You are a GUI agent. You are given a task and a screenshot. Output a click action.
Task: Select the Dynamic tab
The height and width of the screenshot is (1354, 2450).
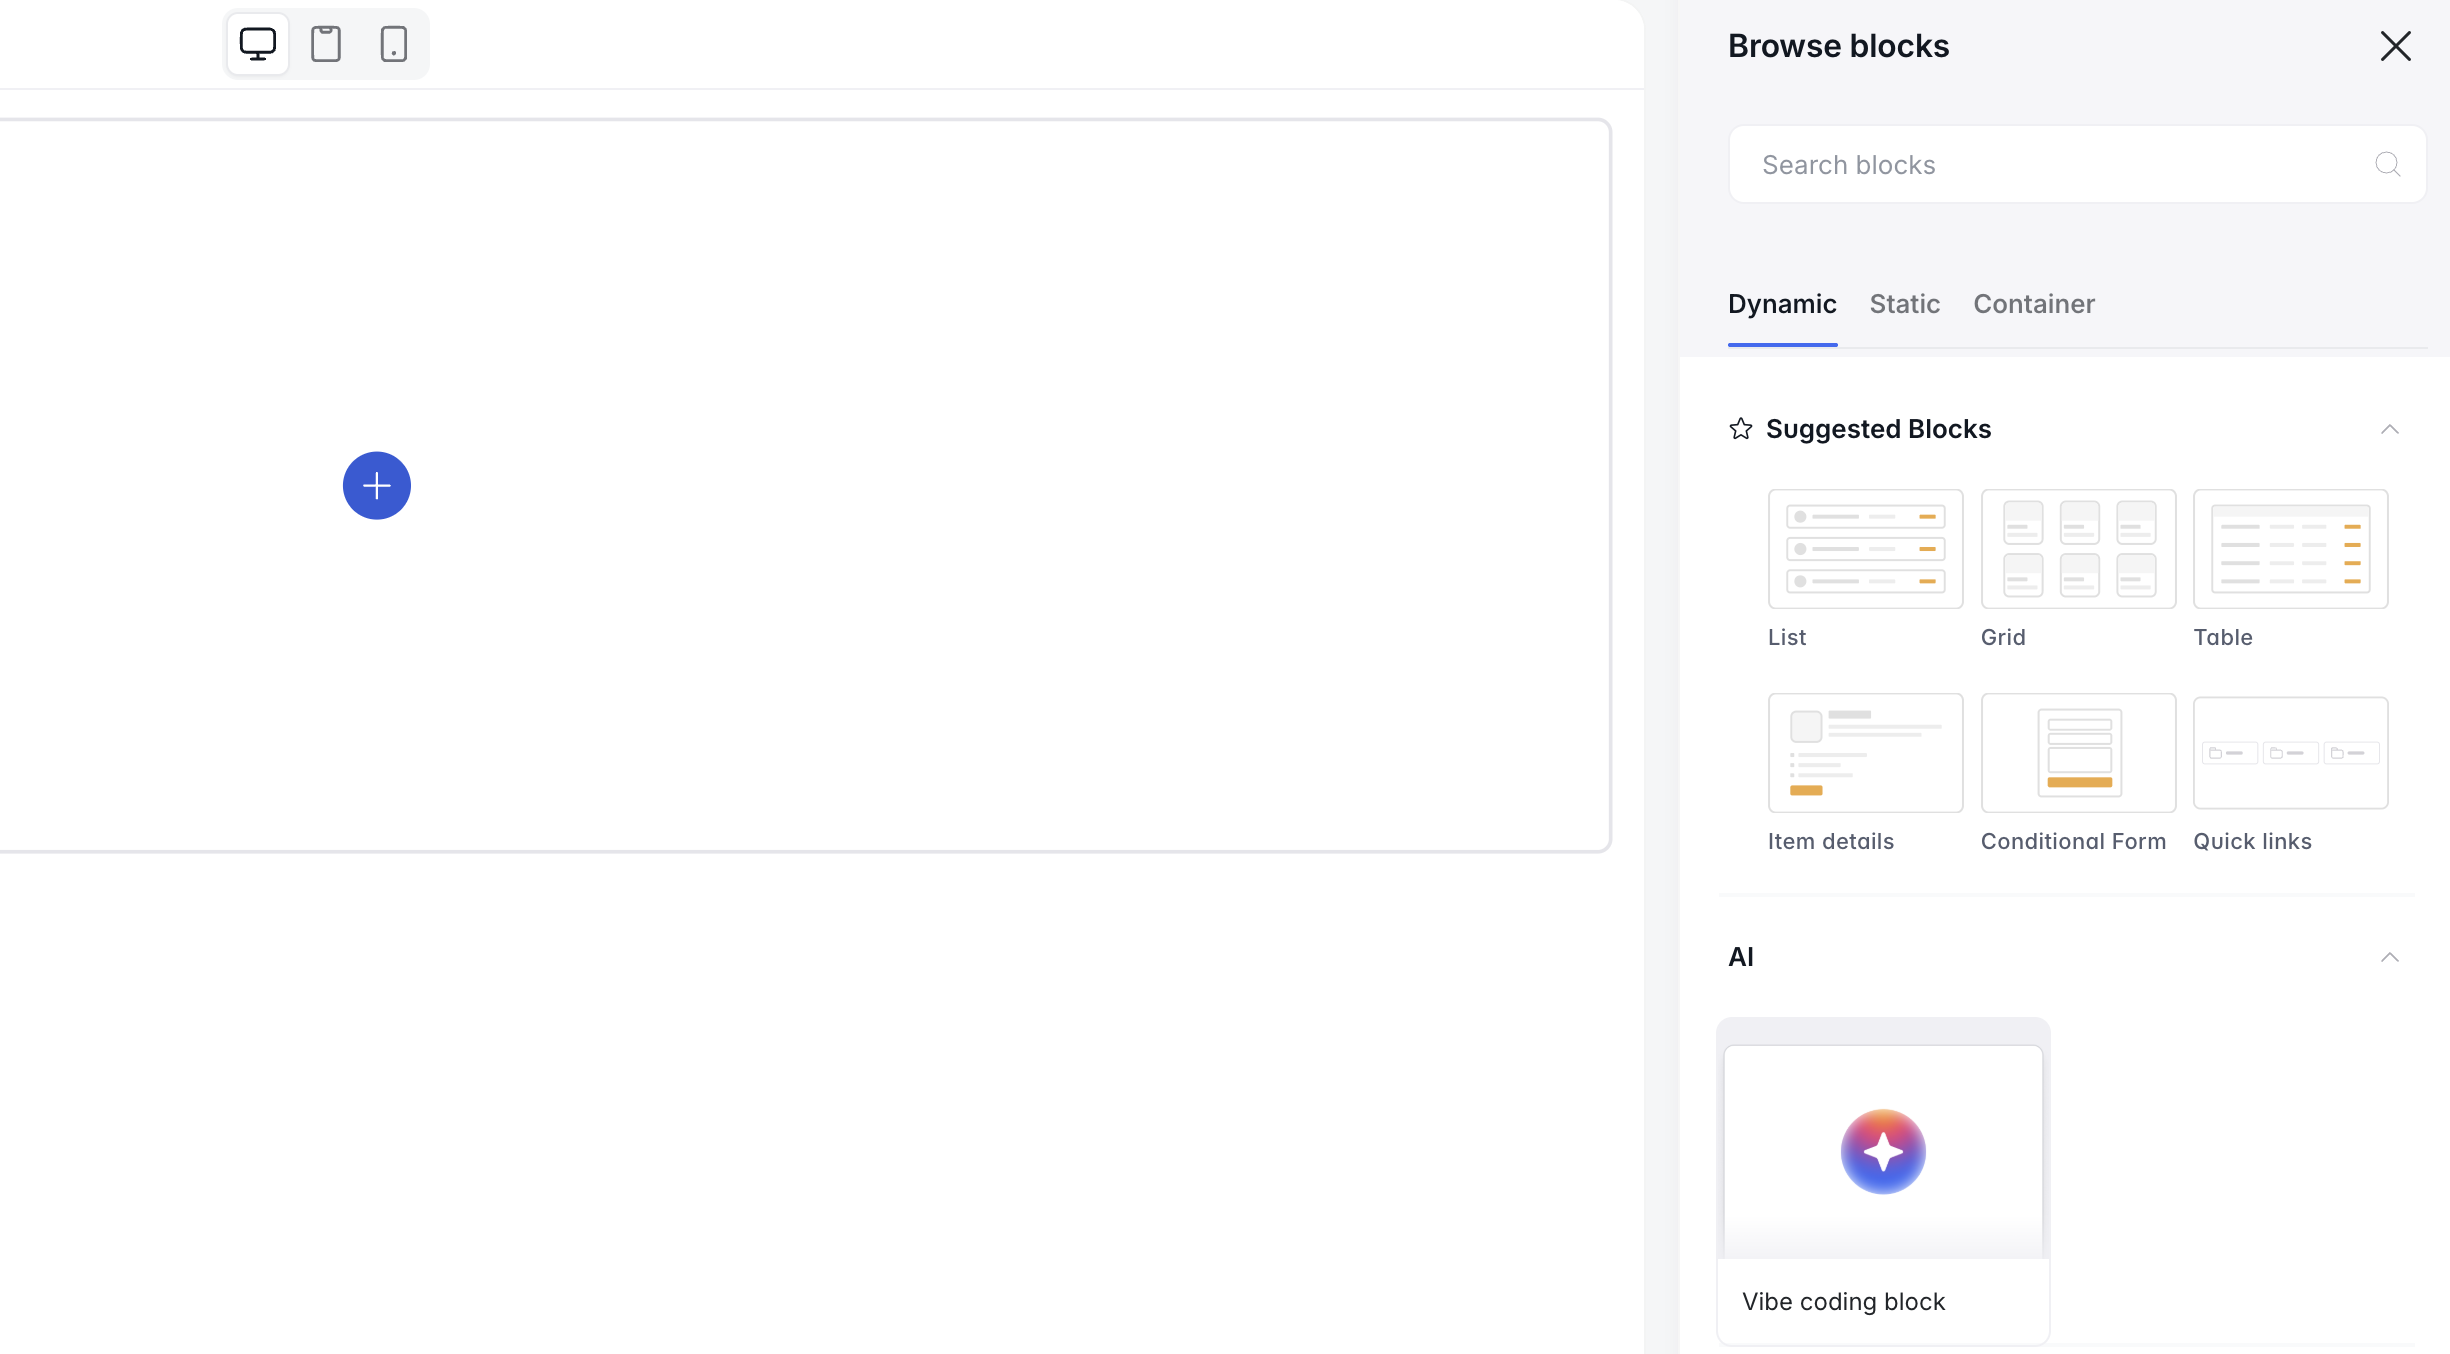(x=1782, y=304)
